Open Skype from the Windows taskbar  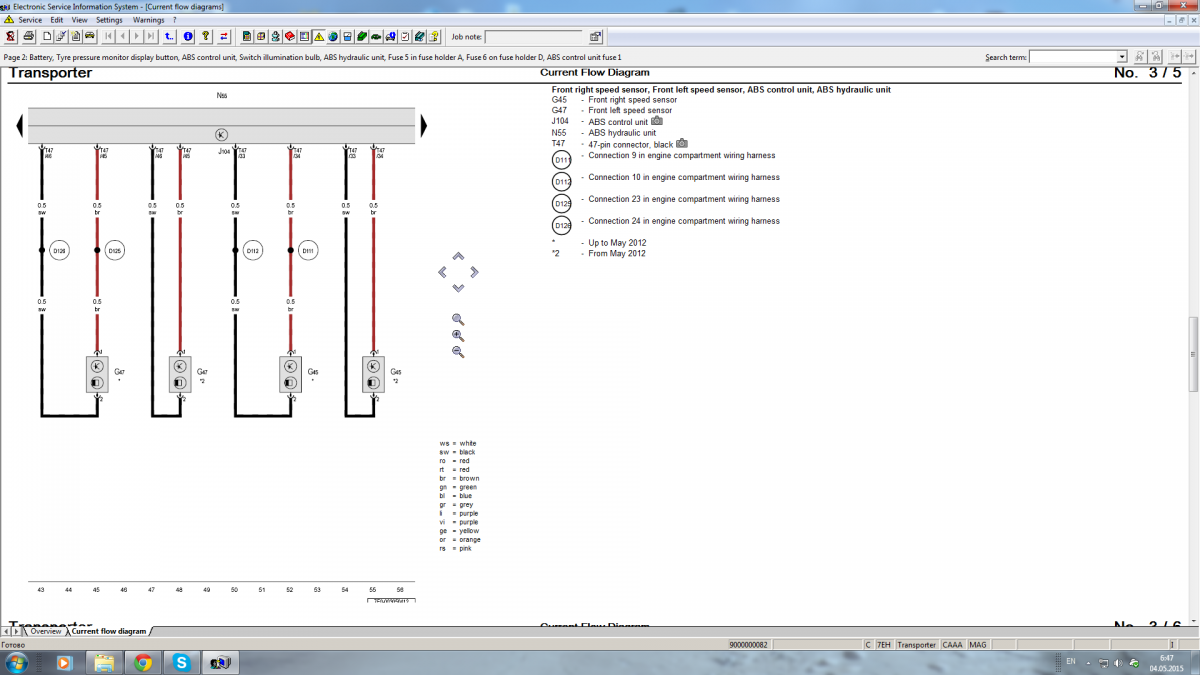tap(181, 662)
